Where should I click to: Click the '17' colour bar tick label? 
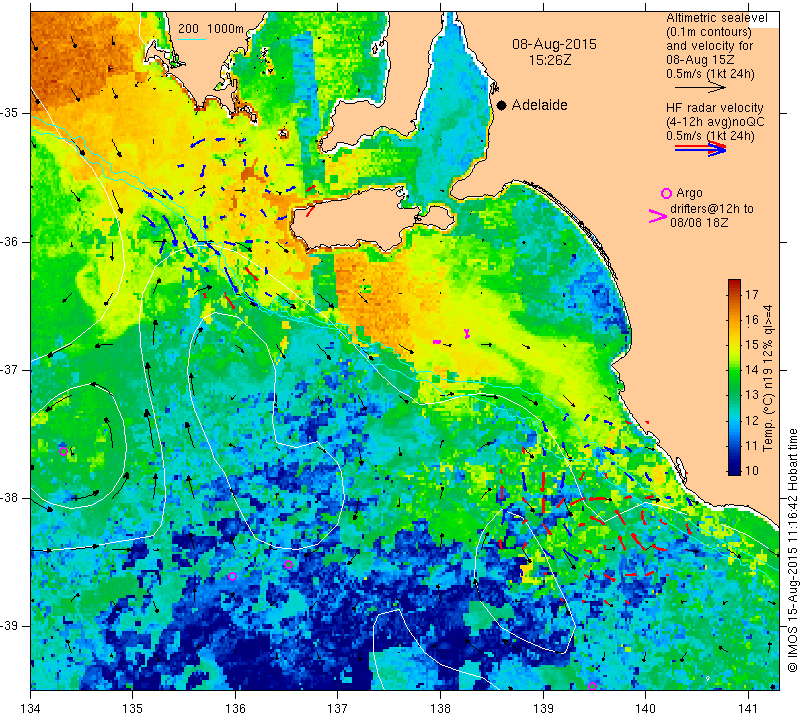point(752,294)
